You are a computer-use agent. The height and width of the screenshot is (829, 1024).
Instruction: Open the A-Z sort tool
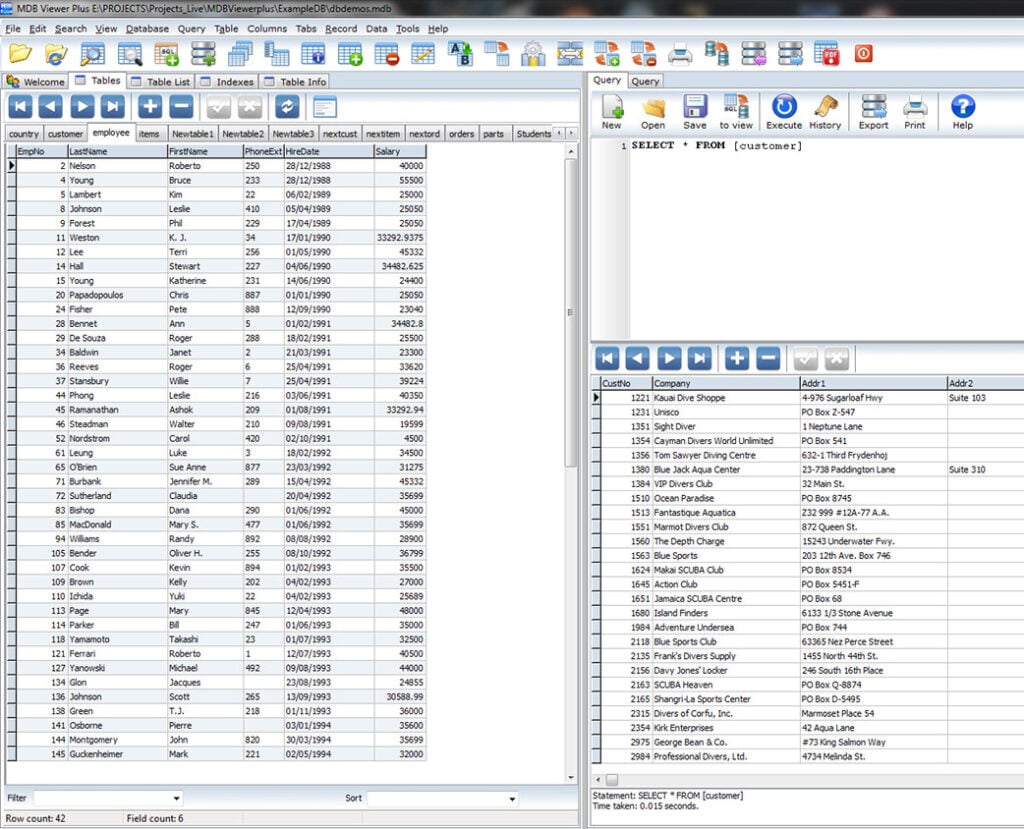[x=462, y=53]
